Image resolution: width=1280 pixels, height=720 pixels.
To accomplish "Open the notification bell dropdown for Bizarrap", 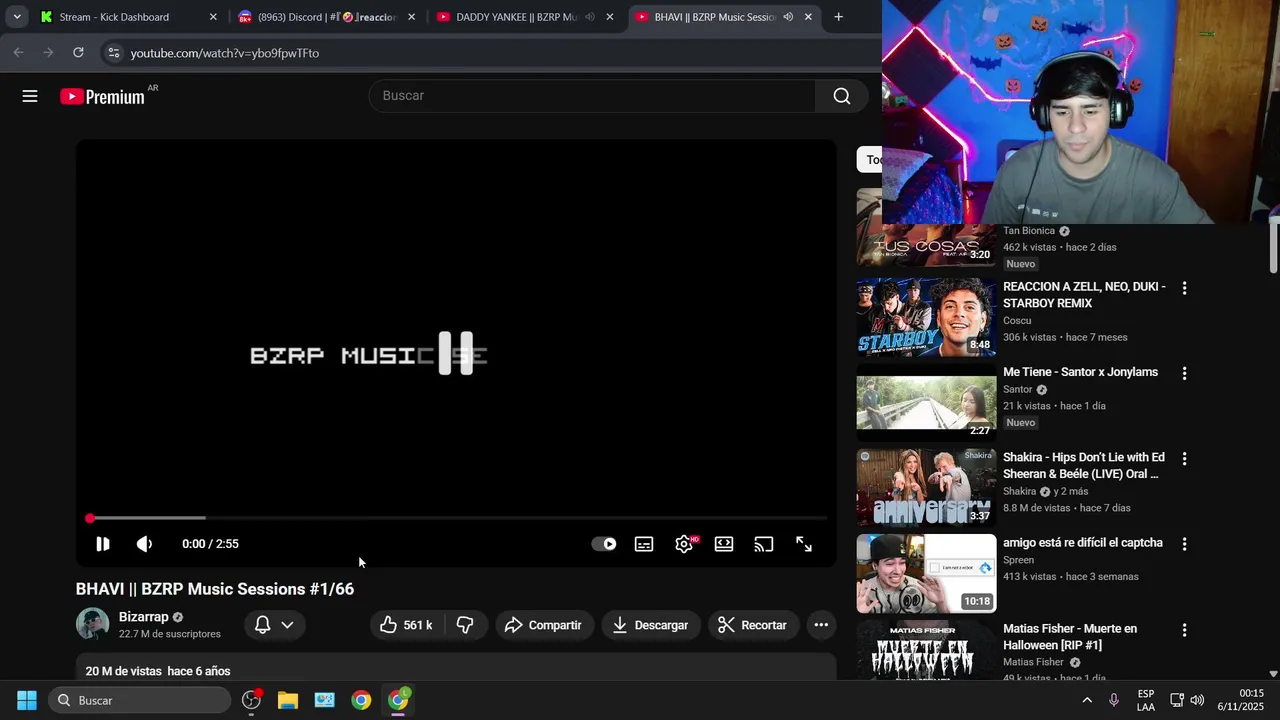I will (x=274, y=625).
